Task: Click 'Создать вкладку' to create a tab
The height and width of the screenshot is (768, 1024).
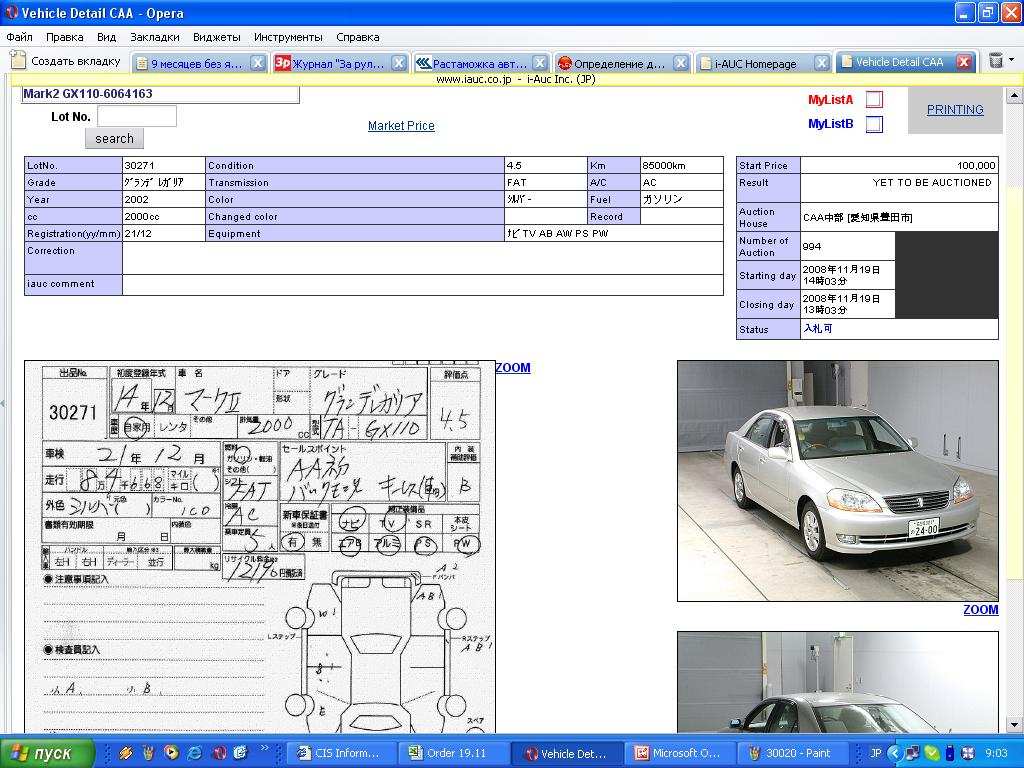Action: pyautogui.click(x=67, y=61)
